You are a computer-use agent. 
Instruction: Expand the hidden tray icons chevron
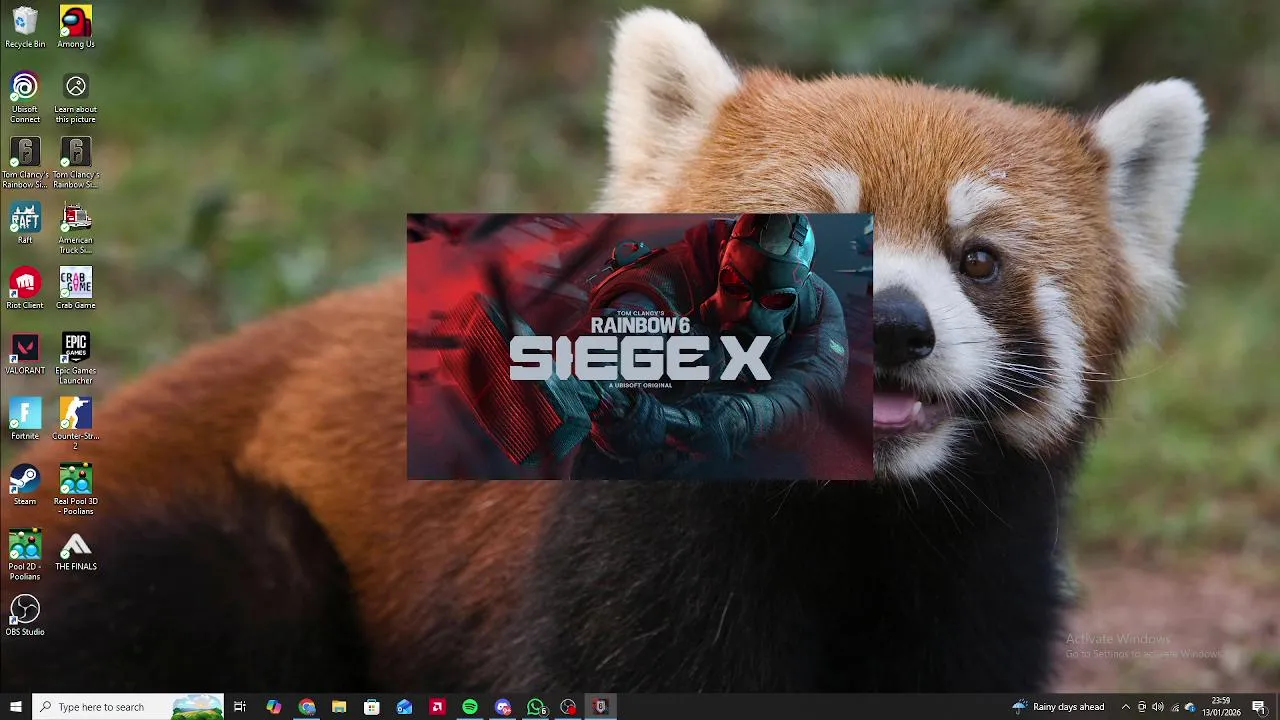[x=1126, y=707]
